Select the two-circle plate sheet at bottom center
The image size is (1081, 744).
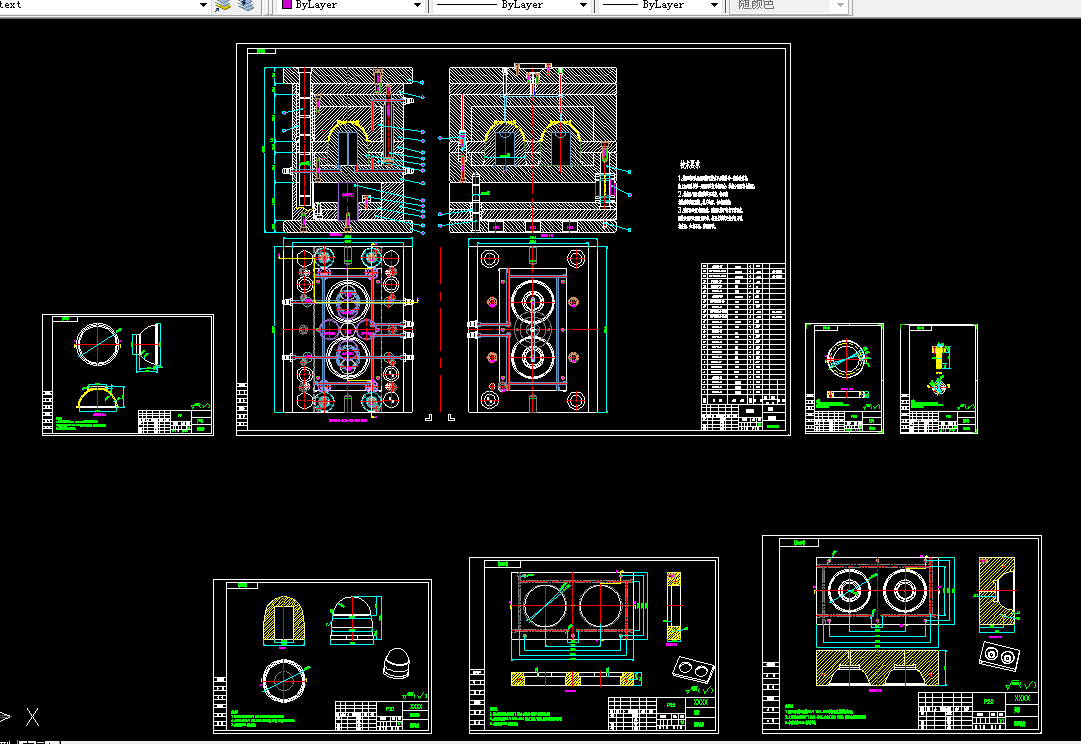pos(594,645)
